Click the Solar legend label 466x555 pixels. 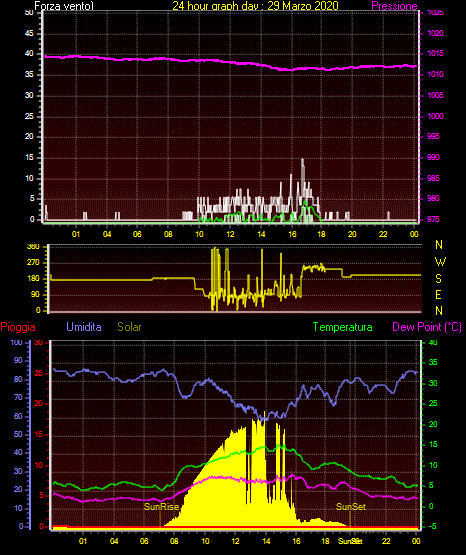pos(130,327)
